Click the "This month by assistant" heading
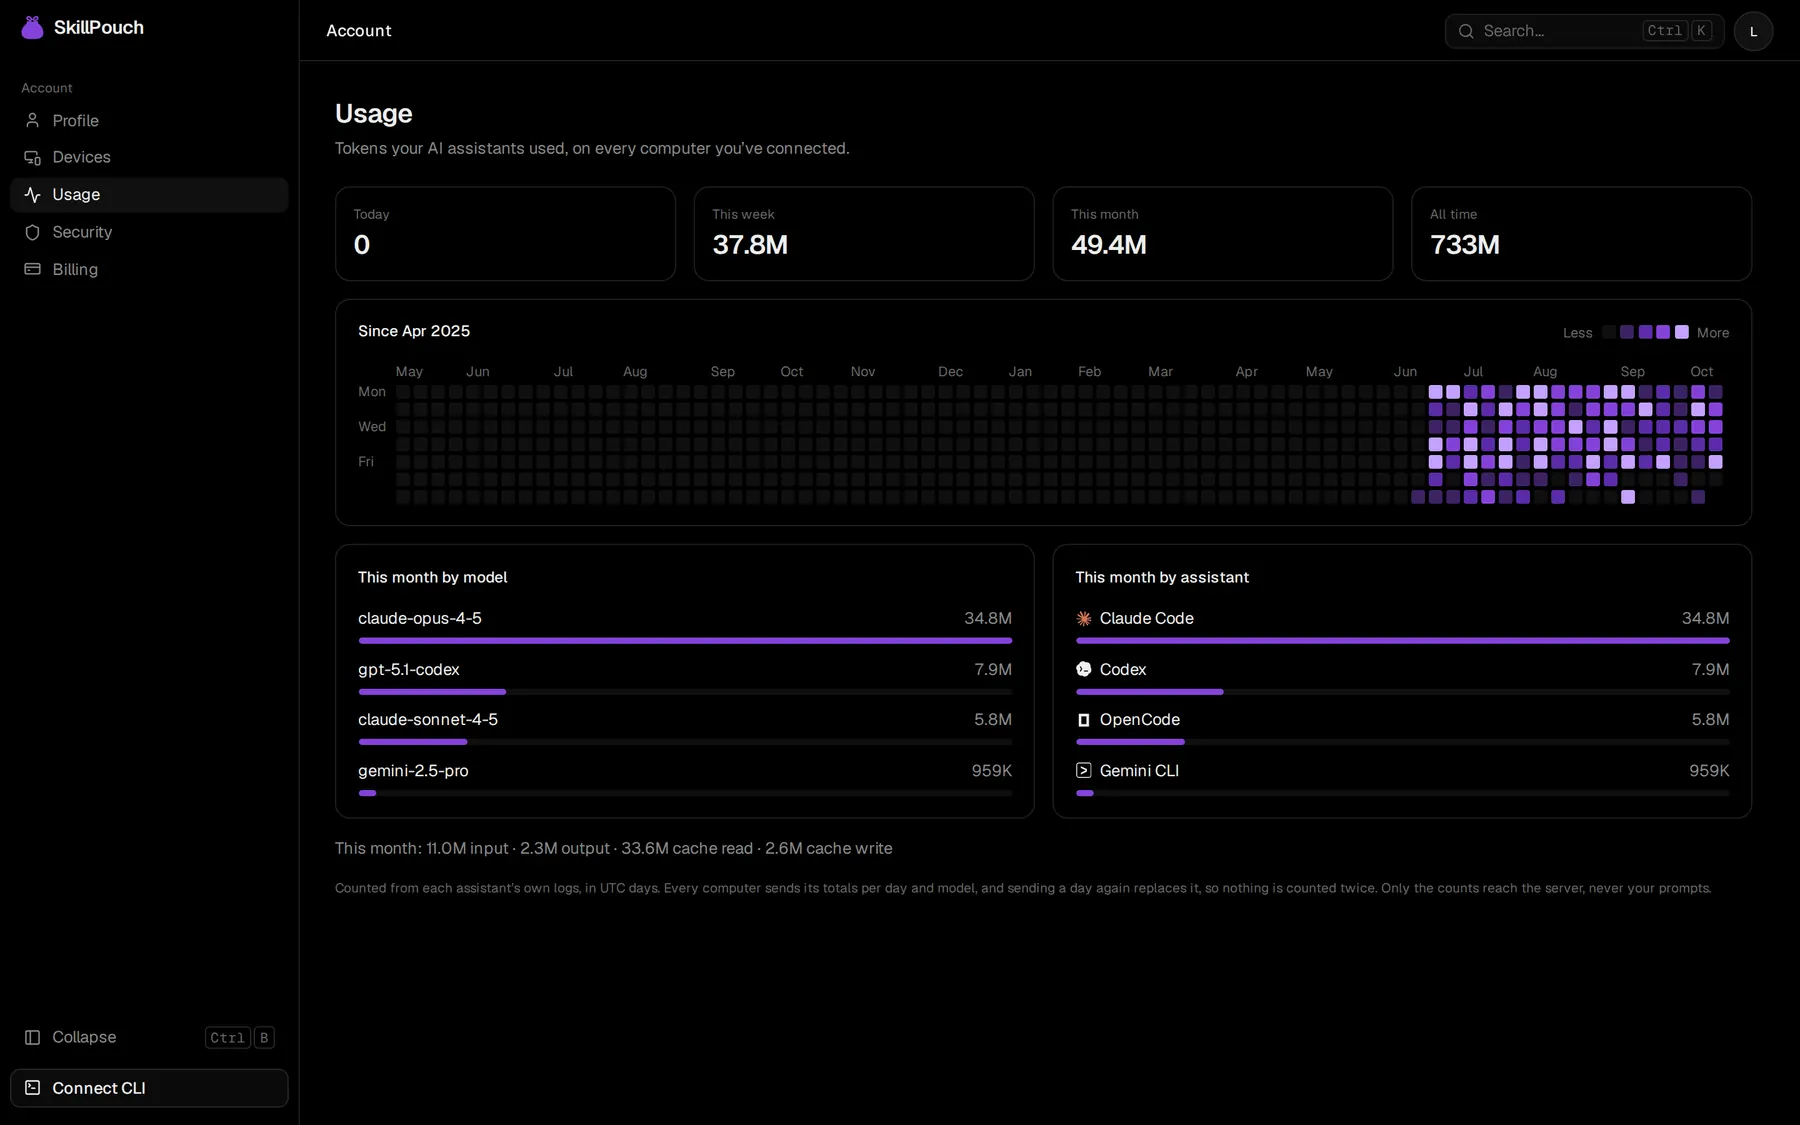This screenshot has width=1800, height=1125. click(1162, 578)
